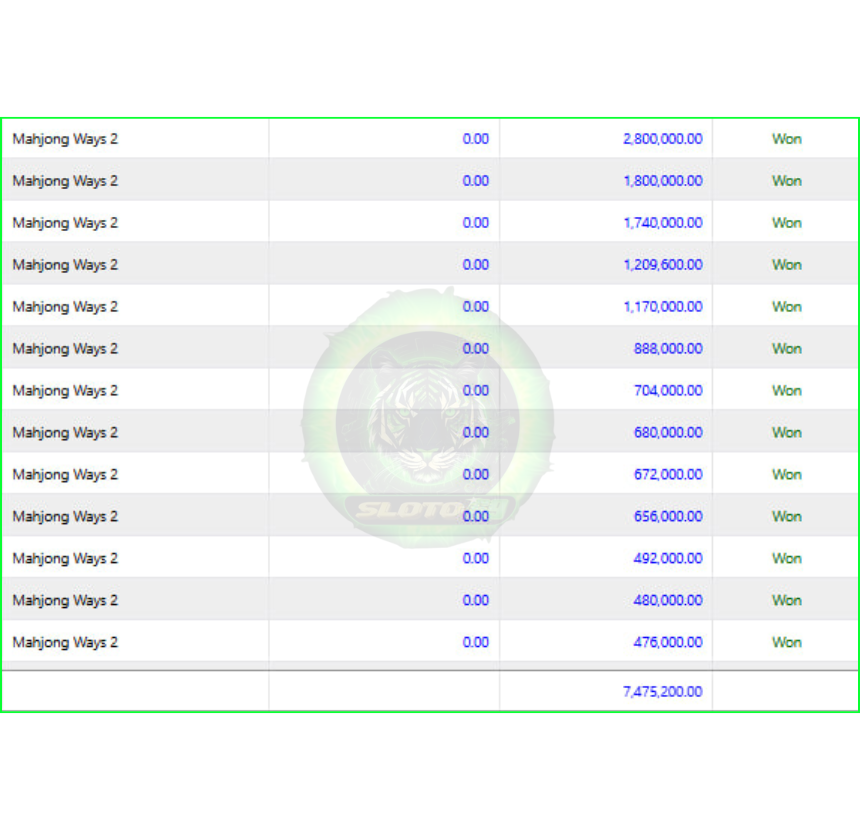Screen dimensions: 860x830
Task: Click the 888,000.00 amount cell
Action: (x=668, y=348)
